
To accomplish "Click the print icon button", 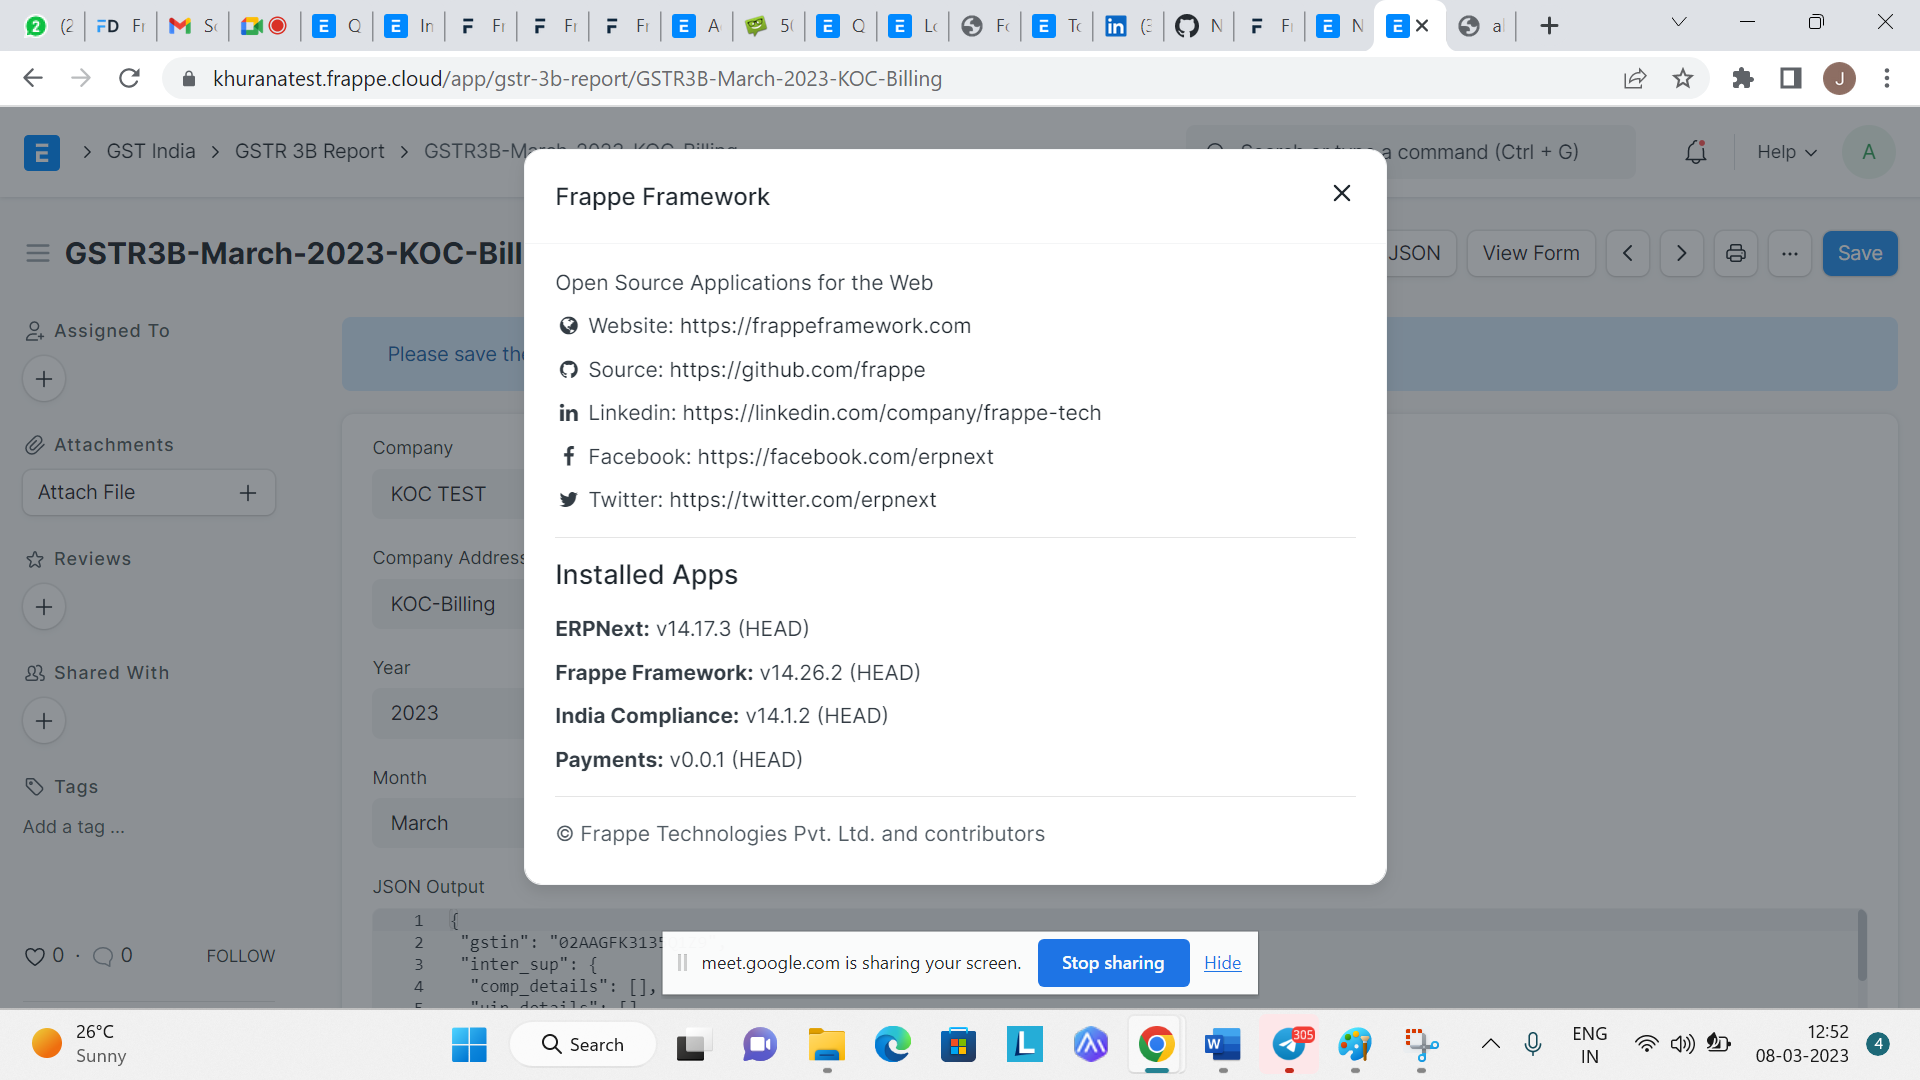I will (x=1735, y=254).
